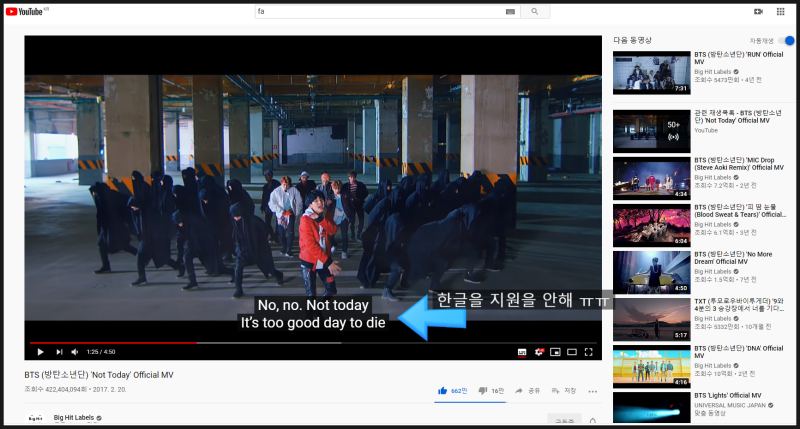The height and width of the screenshot is (429, 800).
Task: Open BTS 'RUN' Official MV thumbnail
Action: tap(652, 72)
